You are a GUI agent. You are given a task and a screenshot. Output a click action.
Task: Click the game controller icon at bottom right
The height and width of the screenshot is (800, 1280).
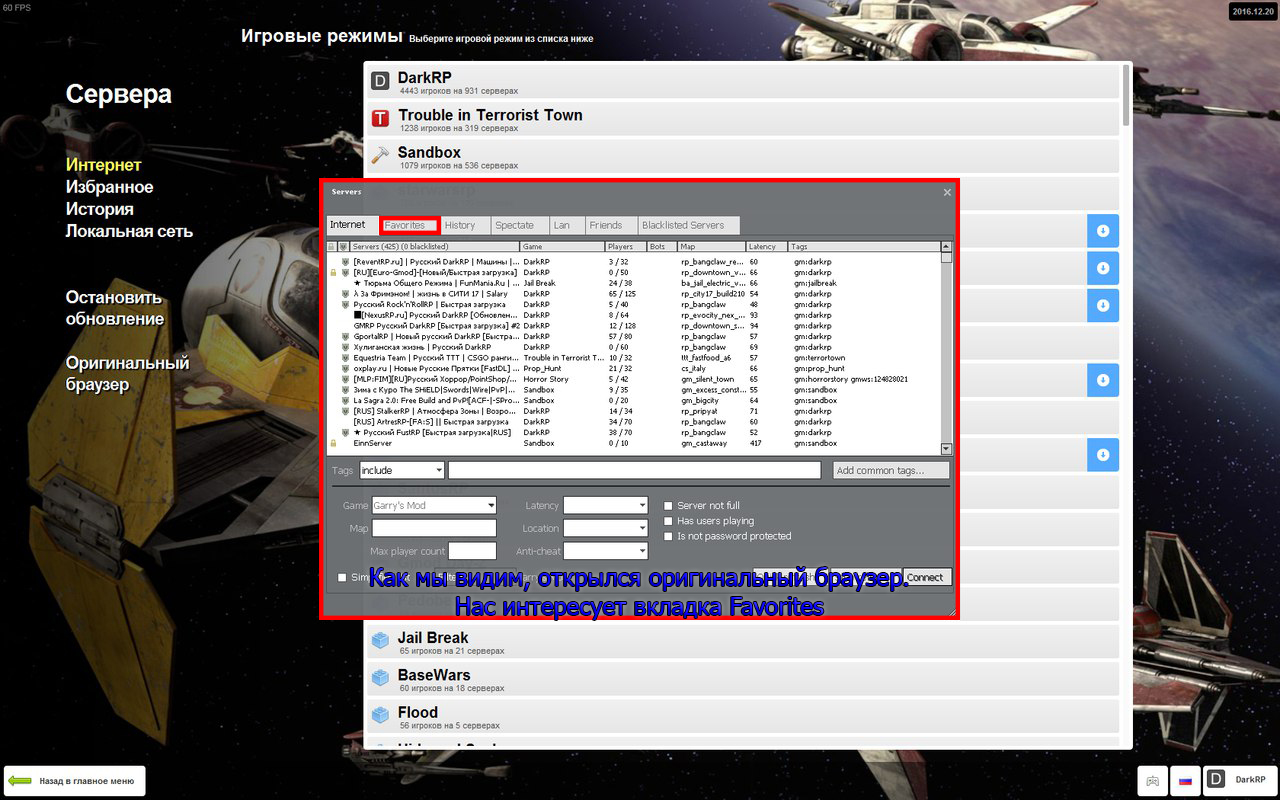1152,780
